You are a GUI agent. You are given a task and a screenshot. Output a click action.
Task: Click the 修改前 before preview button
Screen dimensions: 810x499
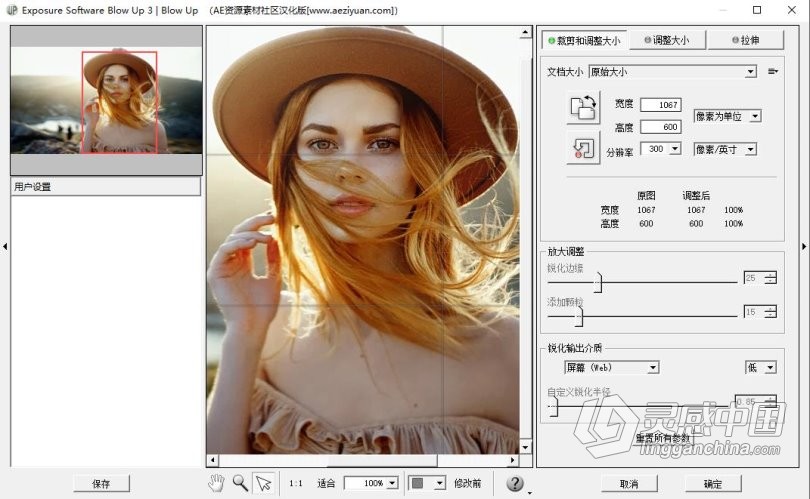[468, 484]
